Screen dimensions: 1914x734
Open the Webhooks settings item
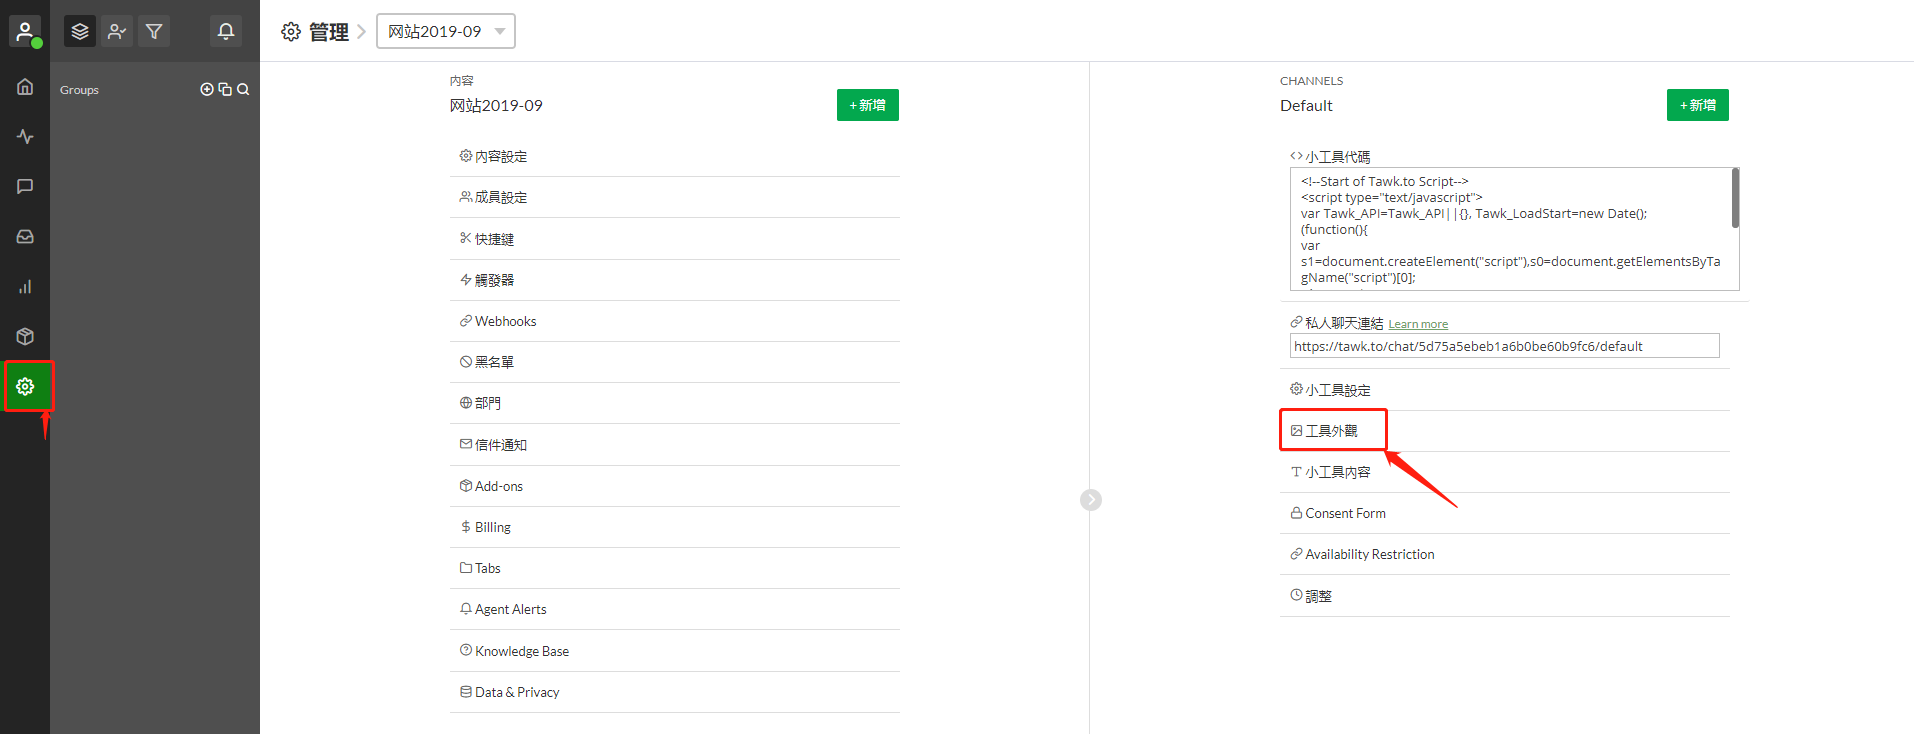505,321
